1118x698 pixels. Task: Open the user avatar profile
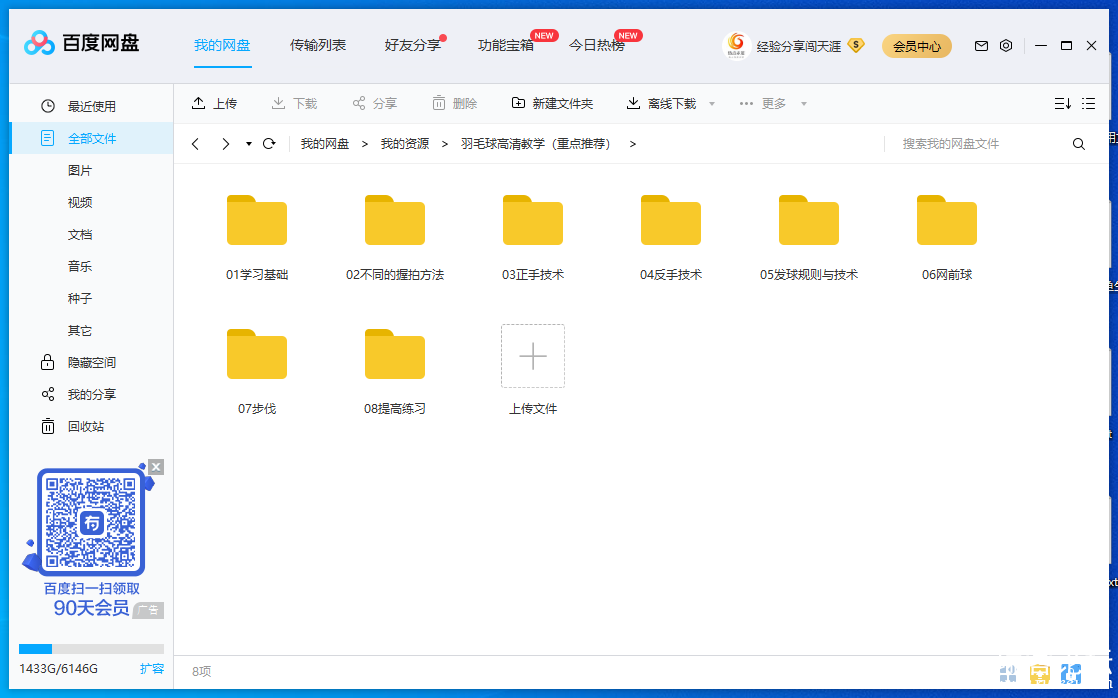coord(737,46)
